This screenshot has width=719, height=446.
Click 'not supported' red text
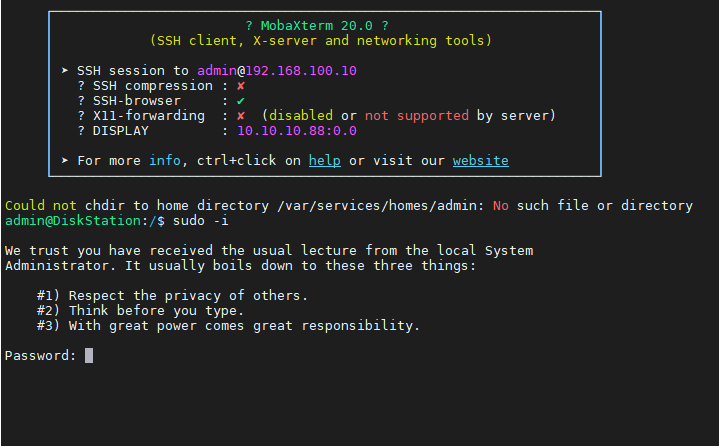(x=417, y=116)
